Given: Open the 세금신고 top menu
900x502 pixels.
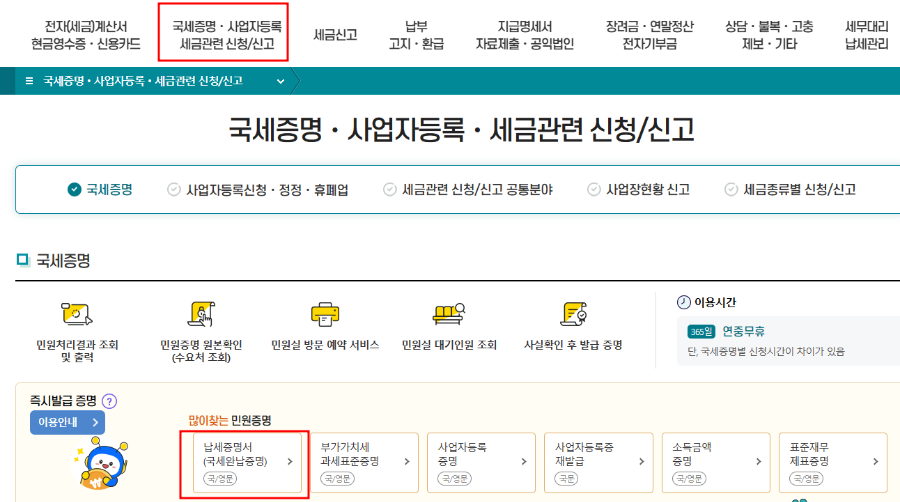Looking at the screenshot, I should click(335, 35).
